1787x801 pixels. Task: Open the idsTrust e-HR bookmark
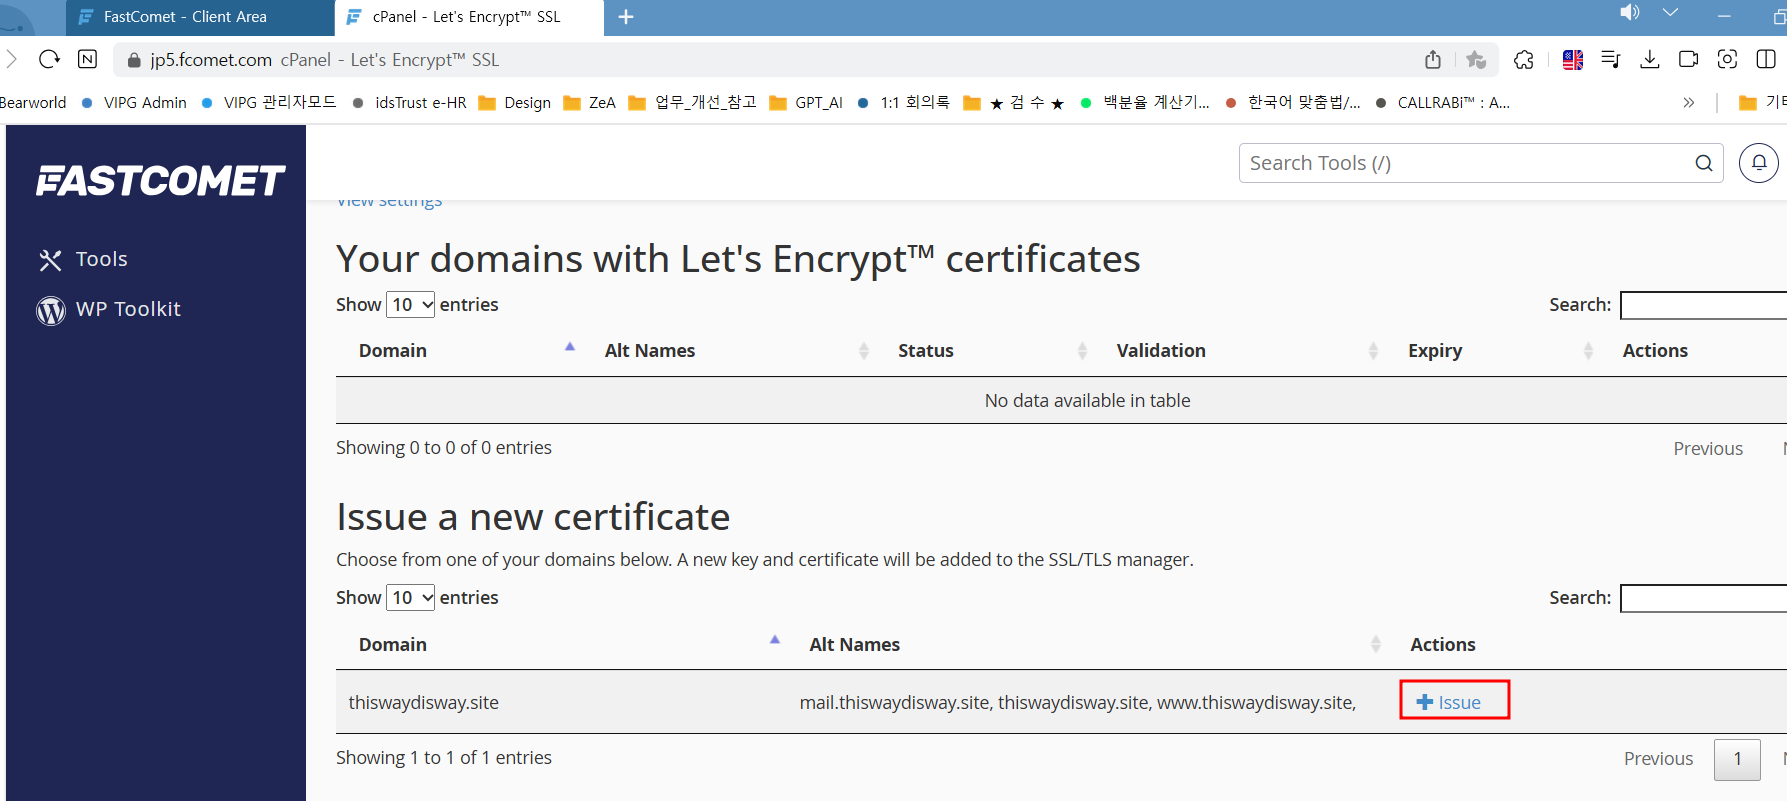coord(410,103)
